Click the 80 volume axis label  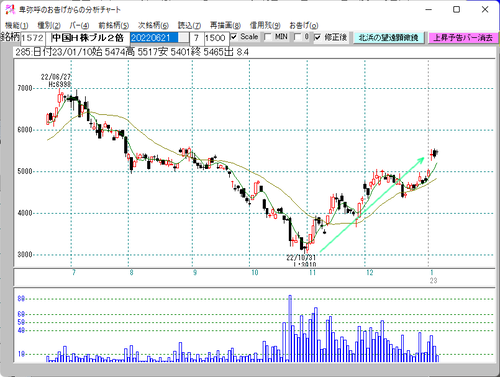21,299
